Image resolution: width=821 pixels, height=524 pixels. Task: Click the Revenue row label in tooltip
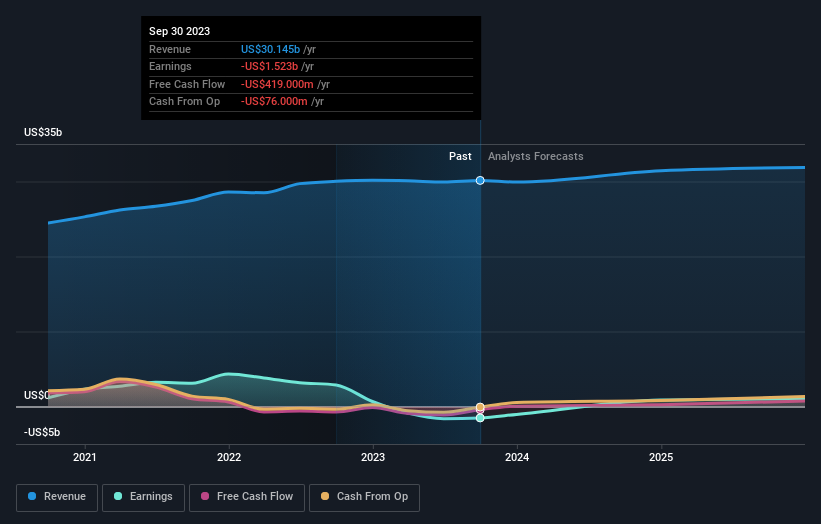[170, 49]
